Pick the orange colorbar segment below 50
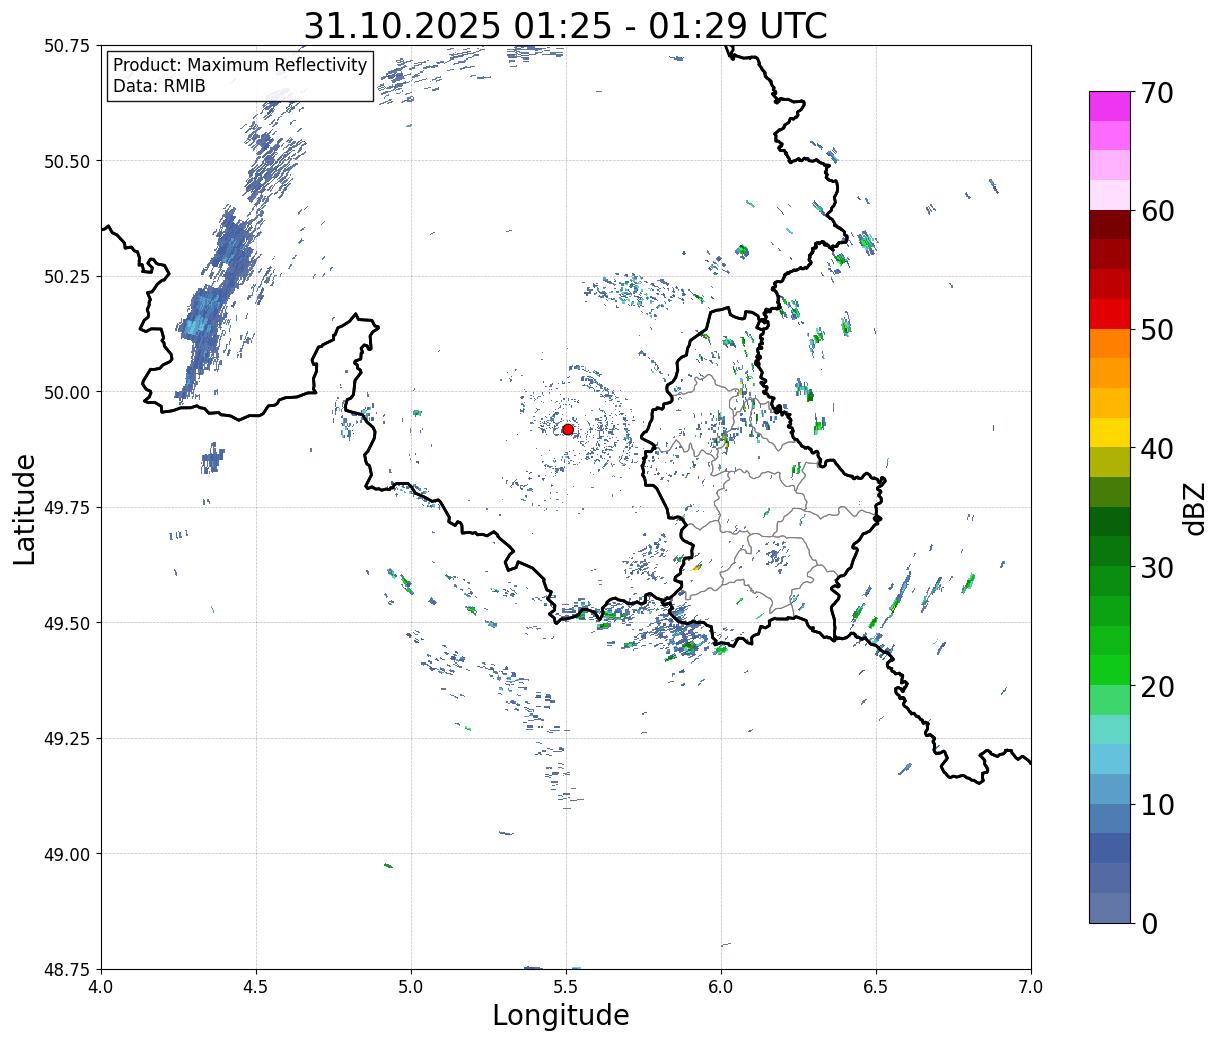The image size is (1219, 1040). point(1109,343)
